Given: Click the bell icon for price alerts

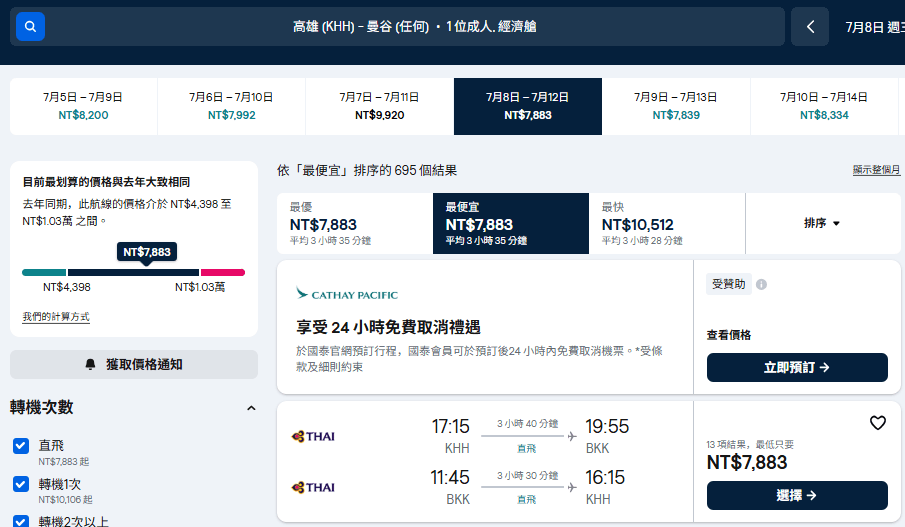Looking at the screenshot, I should (91, 364).
